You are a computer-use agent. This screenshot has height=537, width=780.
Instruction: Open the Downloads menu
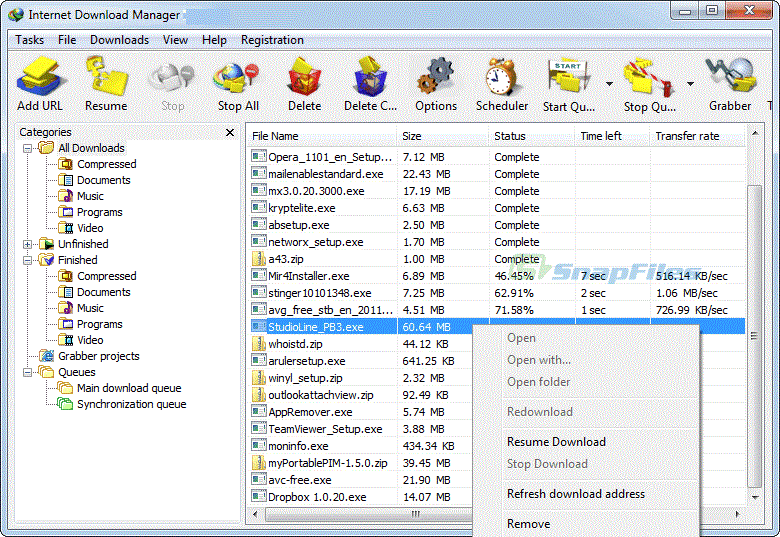tap(119, 40)
